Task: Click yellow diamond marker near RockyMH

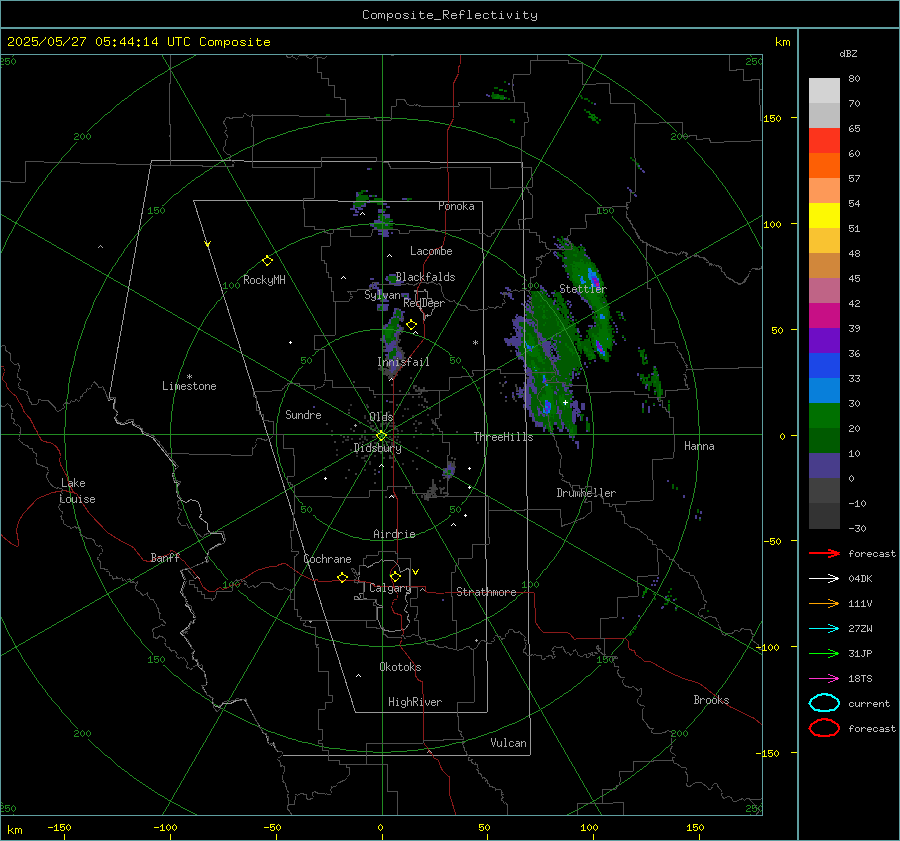Action: click(267, 261)
